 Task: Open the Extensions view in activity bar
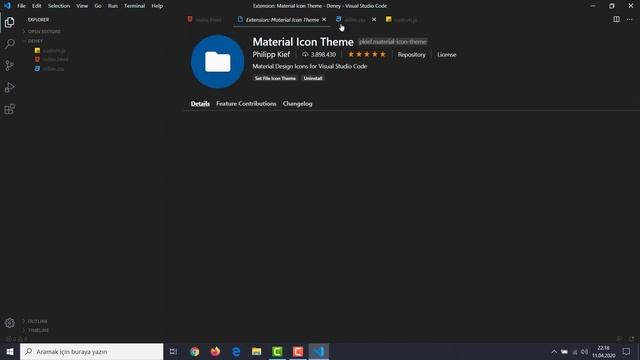(x=9, y=109)
